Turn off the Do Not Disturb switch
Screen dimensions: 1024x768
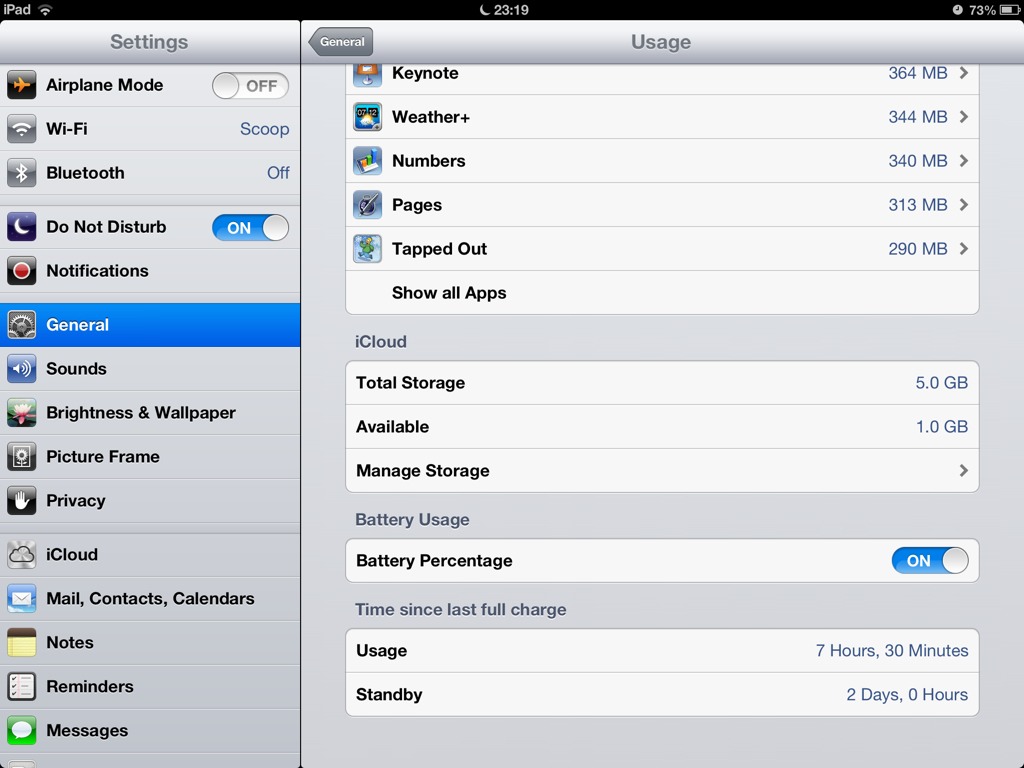(250, 227)
